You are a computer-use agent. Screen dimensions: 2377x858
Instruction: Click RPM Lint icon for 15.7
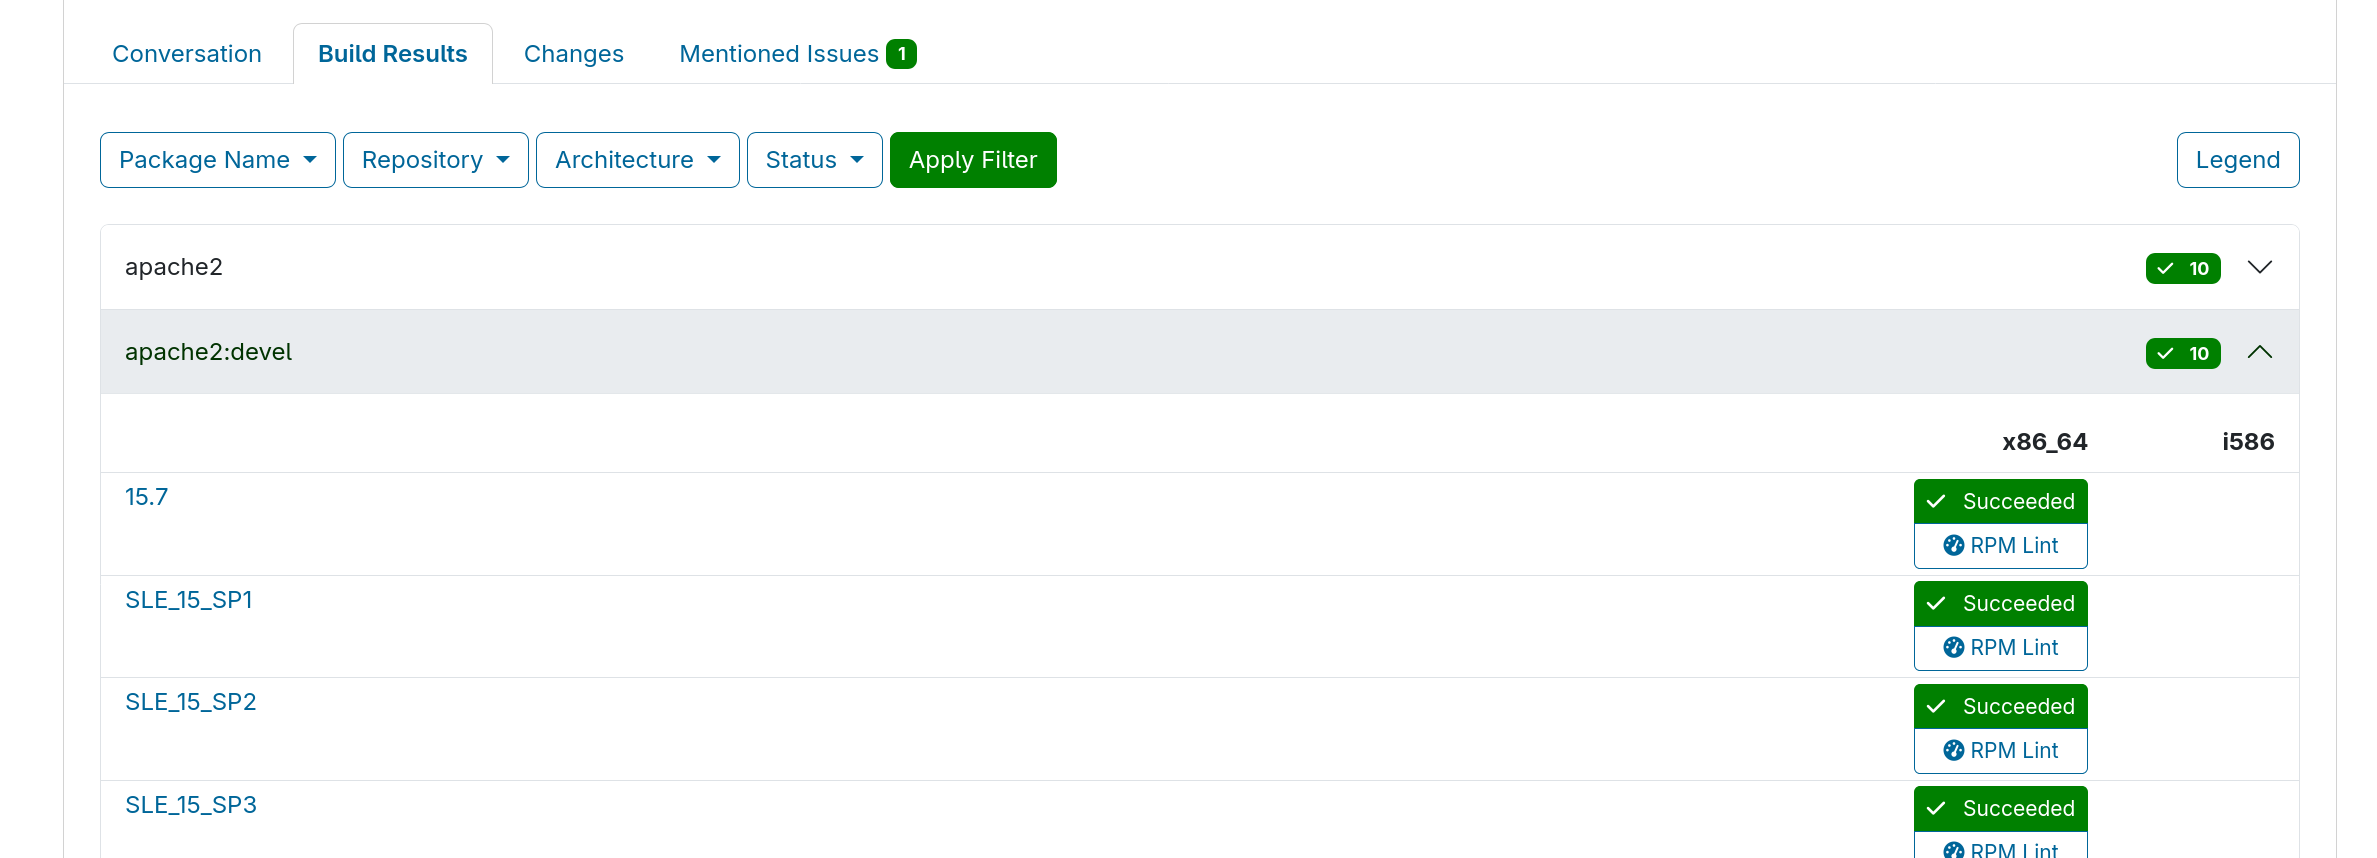click(1953, 546)
